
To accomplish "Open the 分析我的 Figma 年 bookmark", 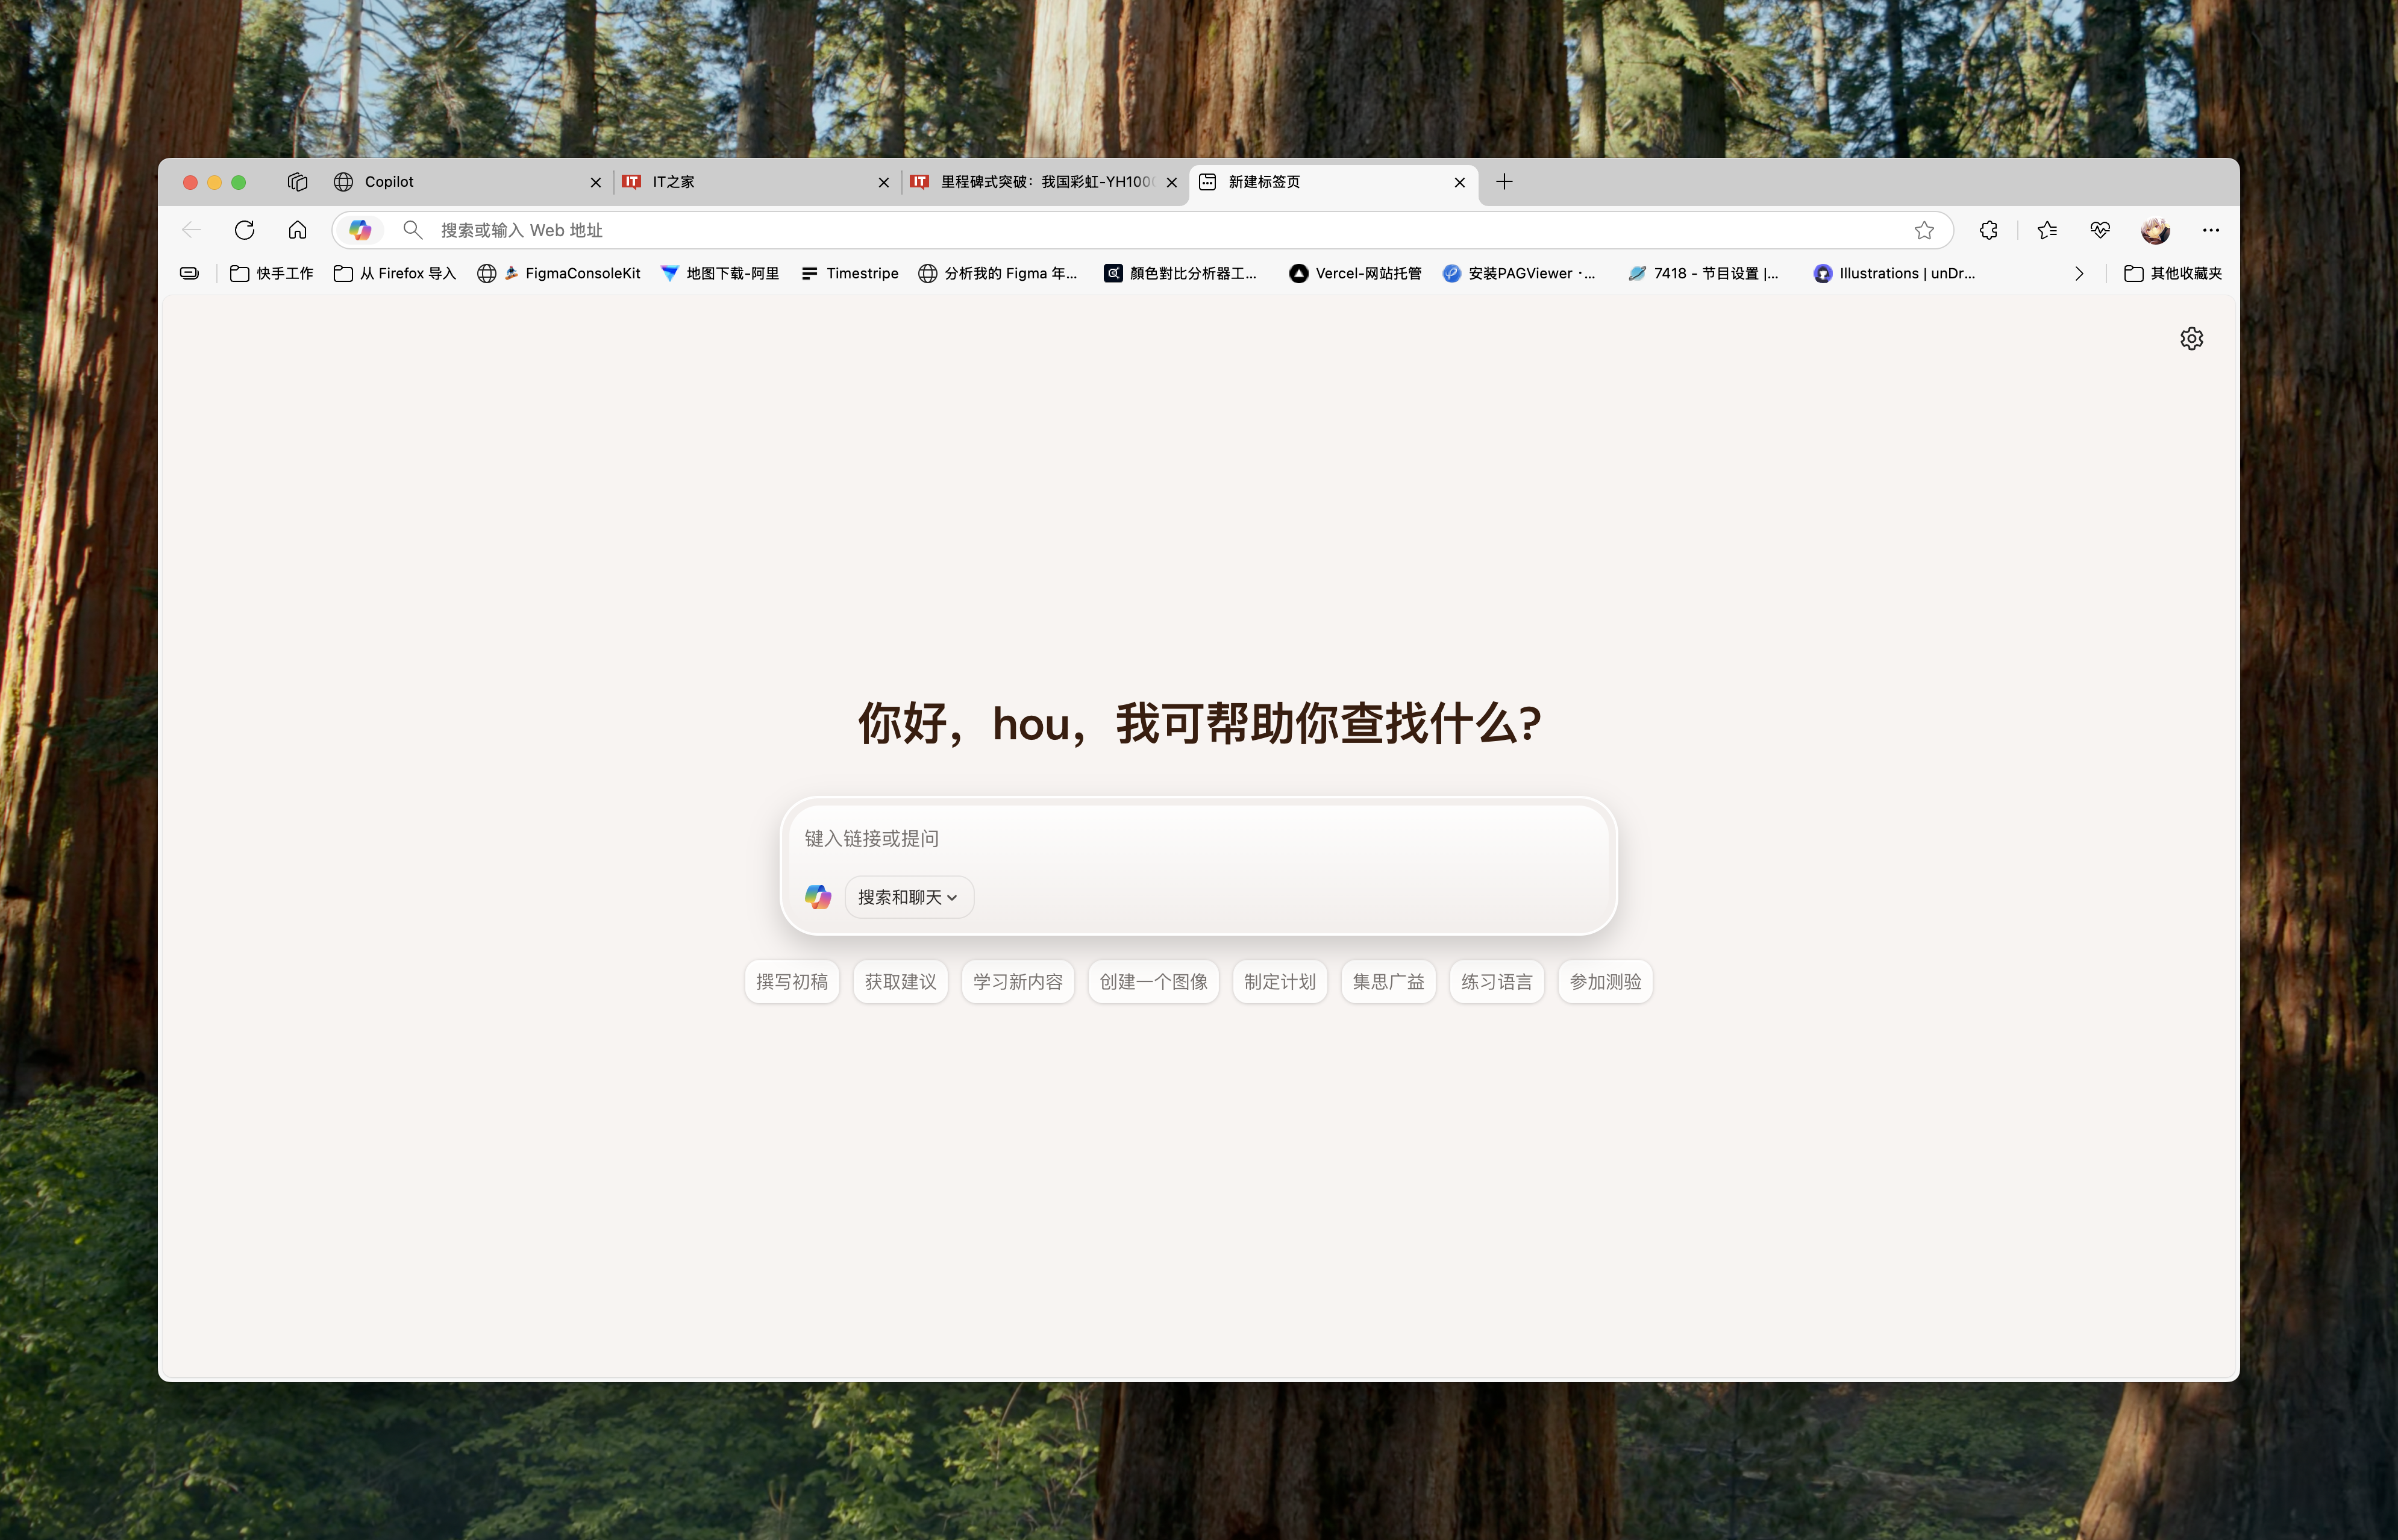I will click(998, 273).
